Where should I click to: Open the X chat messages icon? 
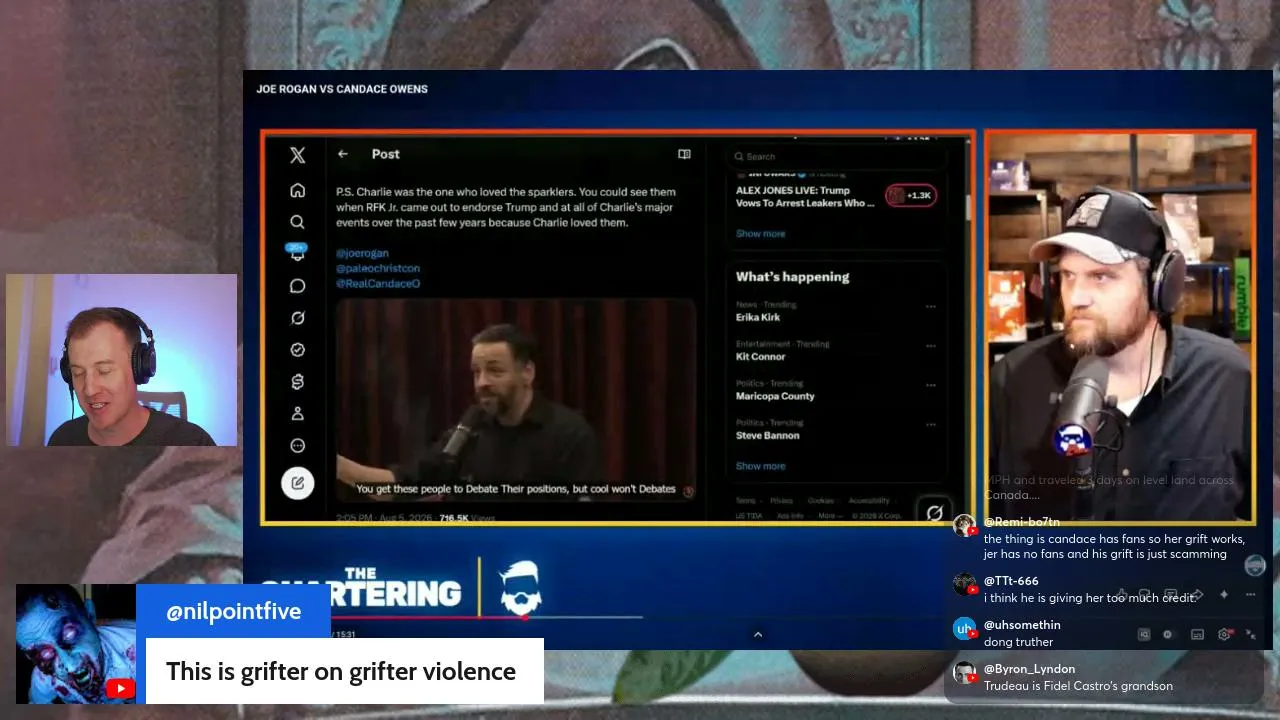[x=297, y=286]
